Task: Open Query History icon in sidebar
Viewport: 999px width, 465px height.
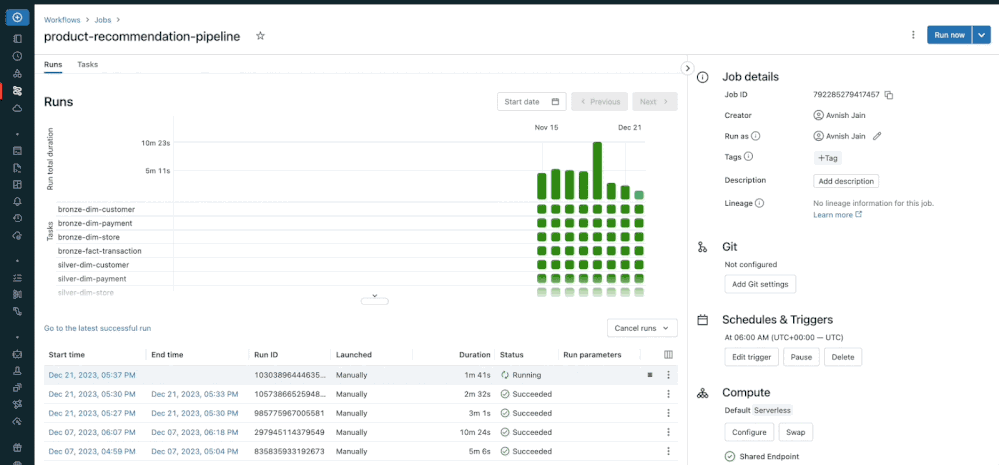Action: tap(17, 218)
